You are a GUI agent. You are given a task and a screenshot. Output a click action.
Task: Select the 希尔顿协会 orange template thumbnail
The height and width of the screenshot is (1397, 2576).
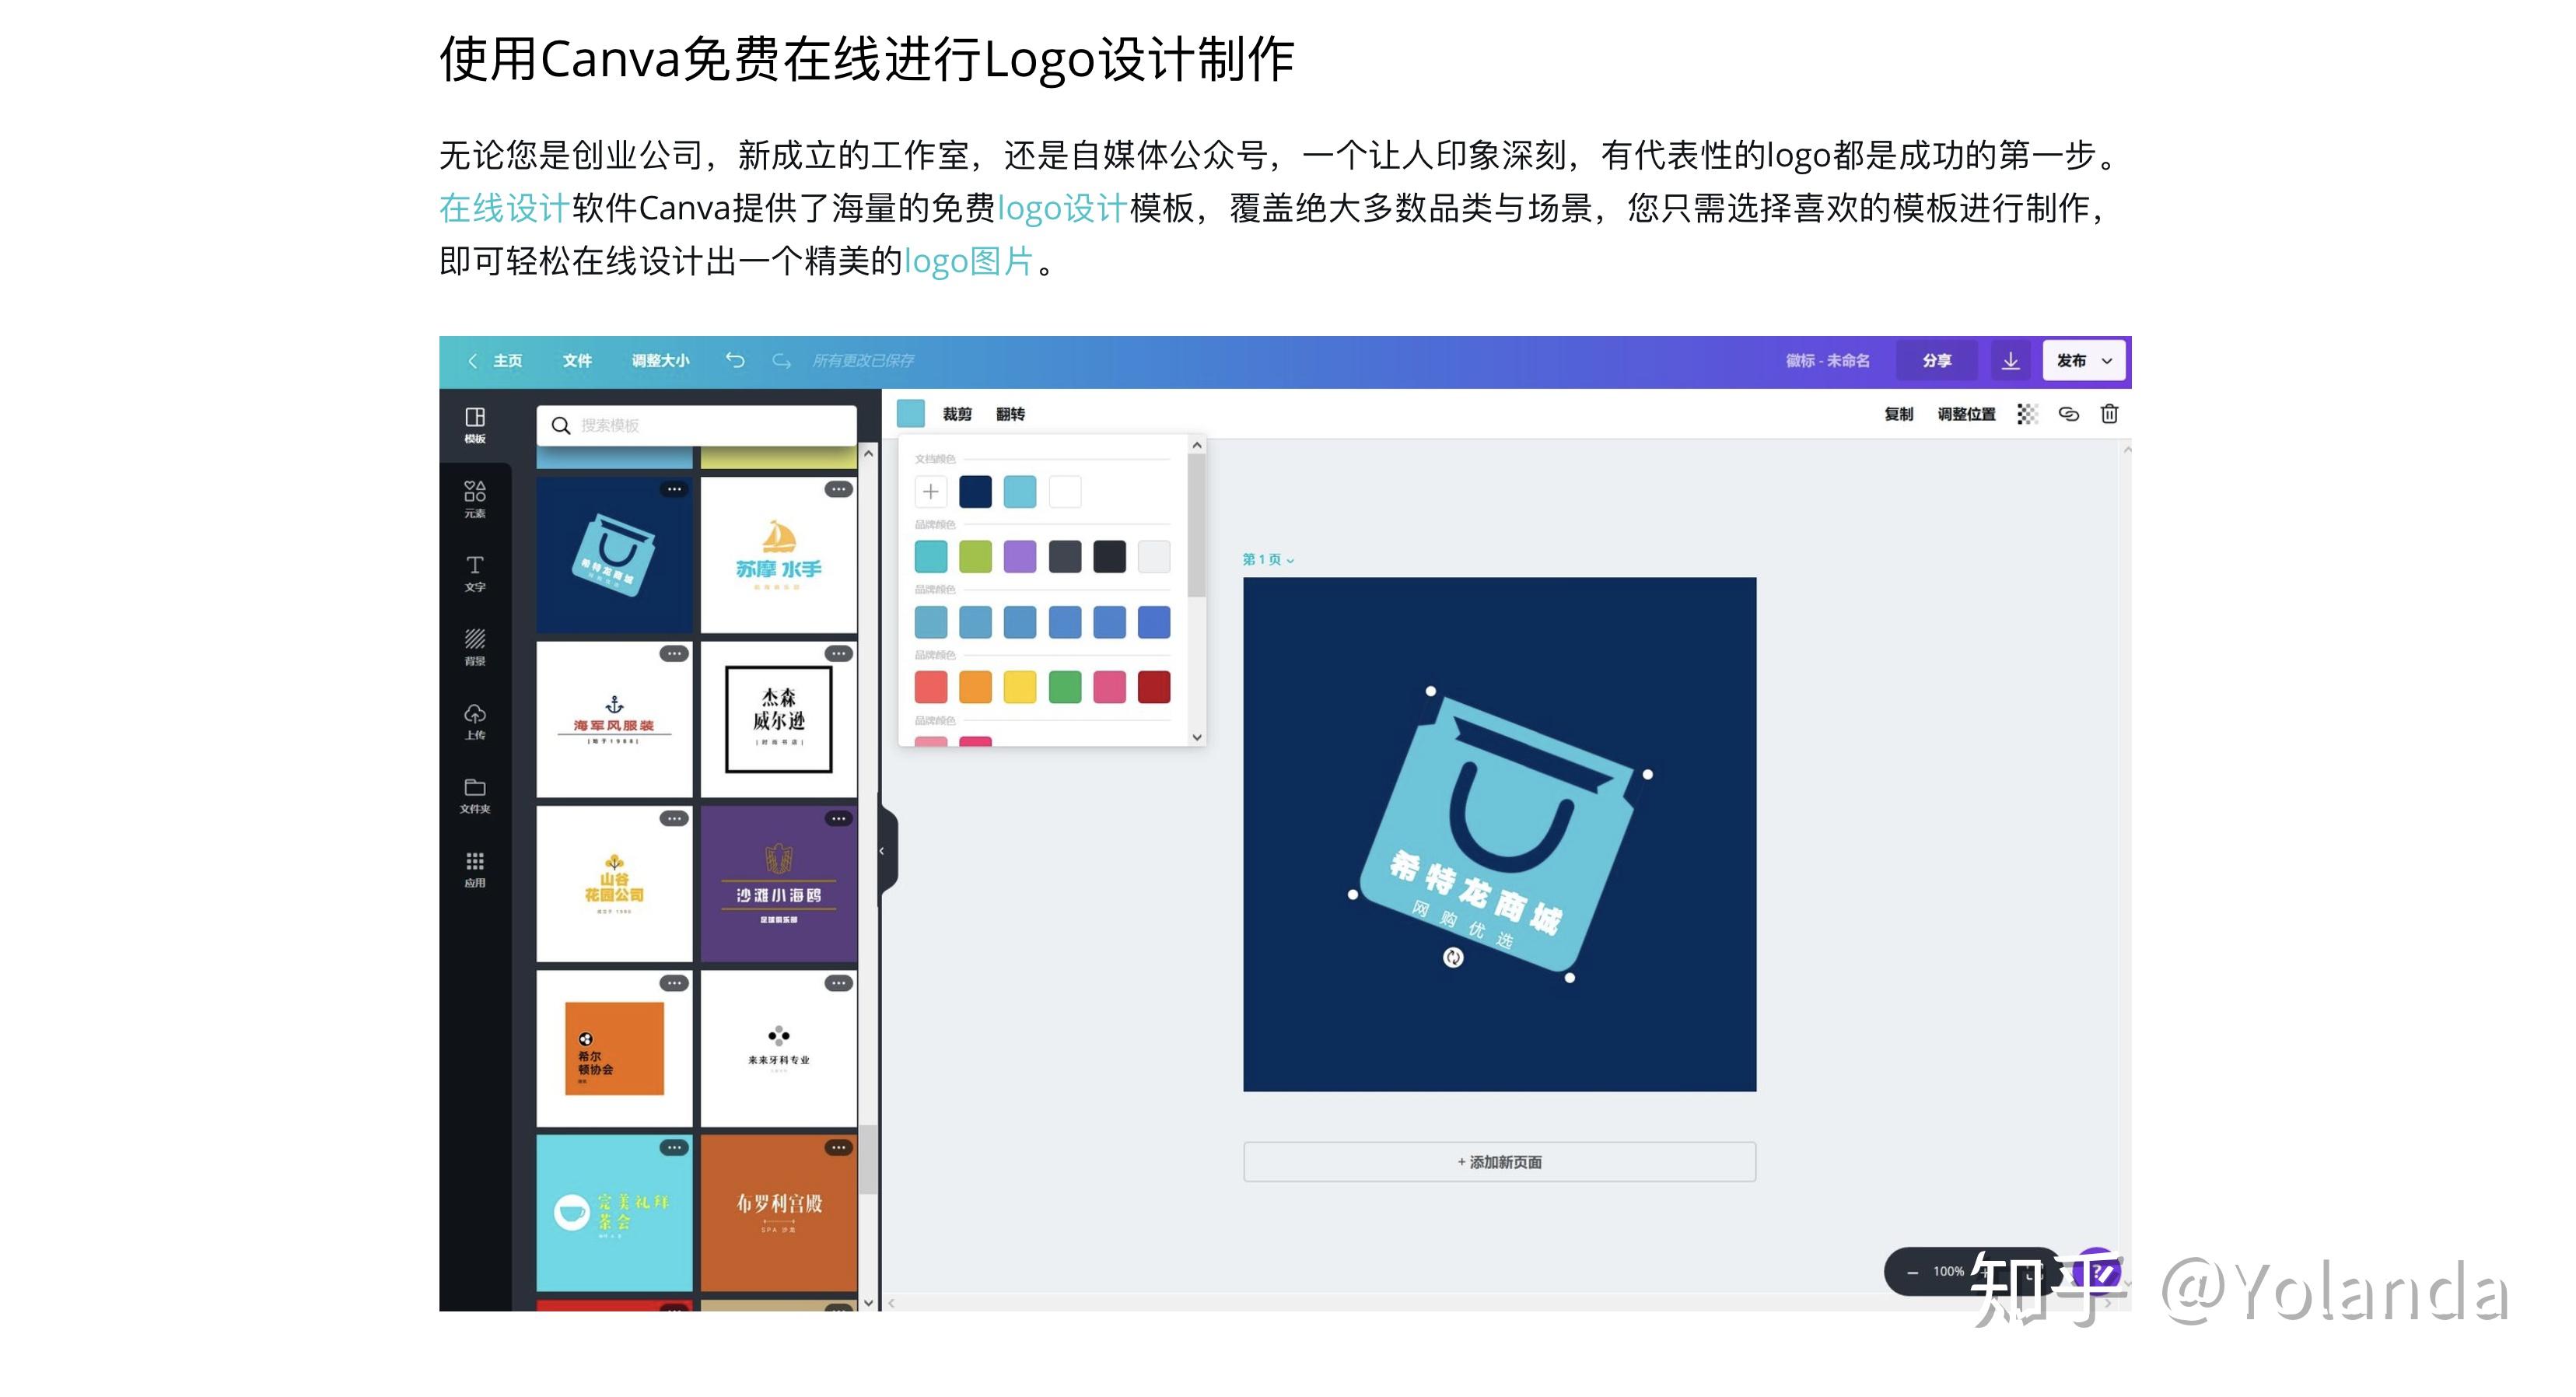614,1049
